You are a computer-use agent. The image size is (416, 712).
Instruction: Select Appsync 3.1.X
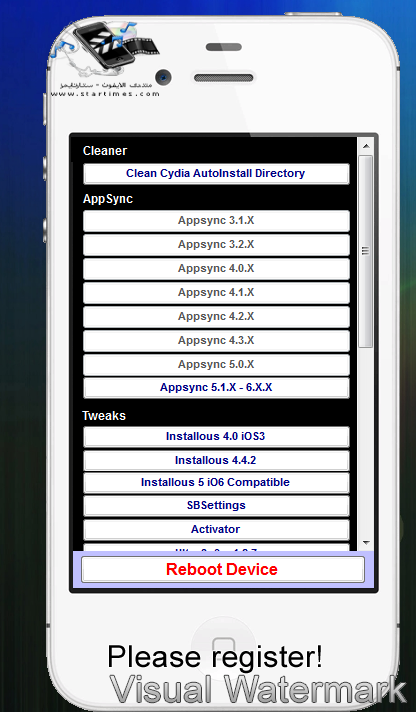[x=216, y=221]
